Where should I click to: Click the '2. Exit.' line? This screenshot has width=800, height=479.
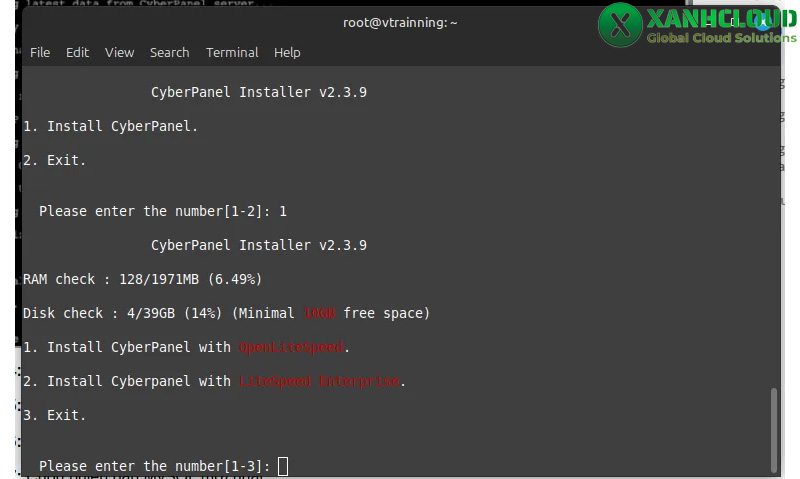click(55, 160)
